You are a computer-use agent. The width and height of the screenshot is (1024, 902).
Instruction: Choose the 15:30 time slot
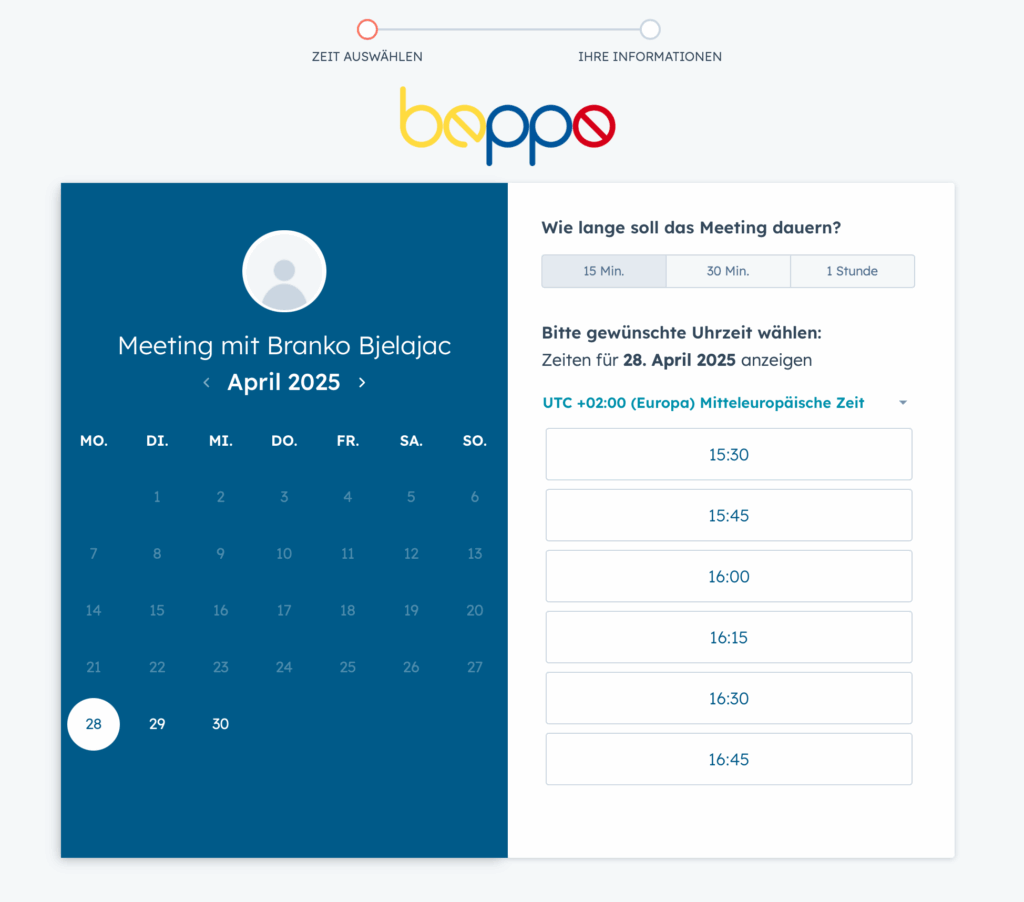tap(729, 455)
